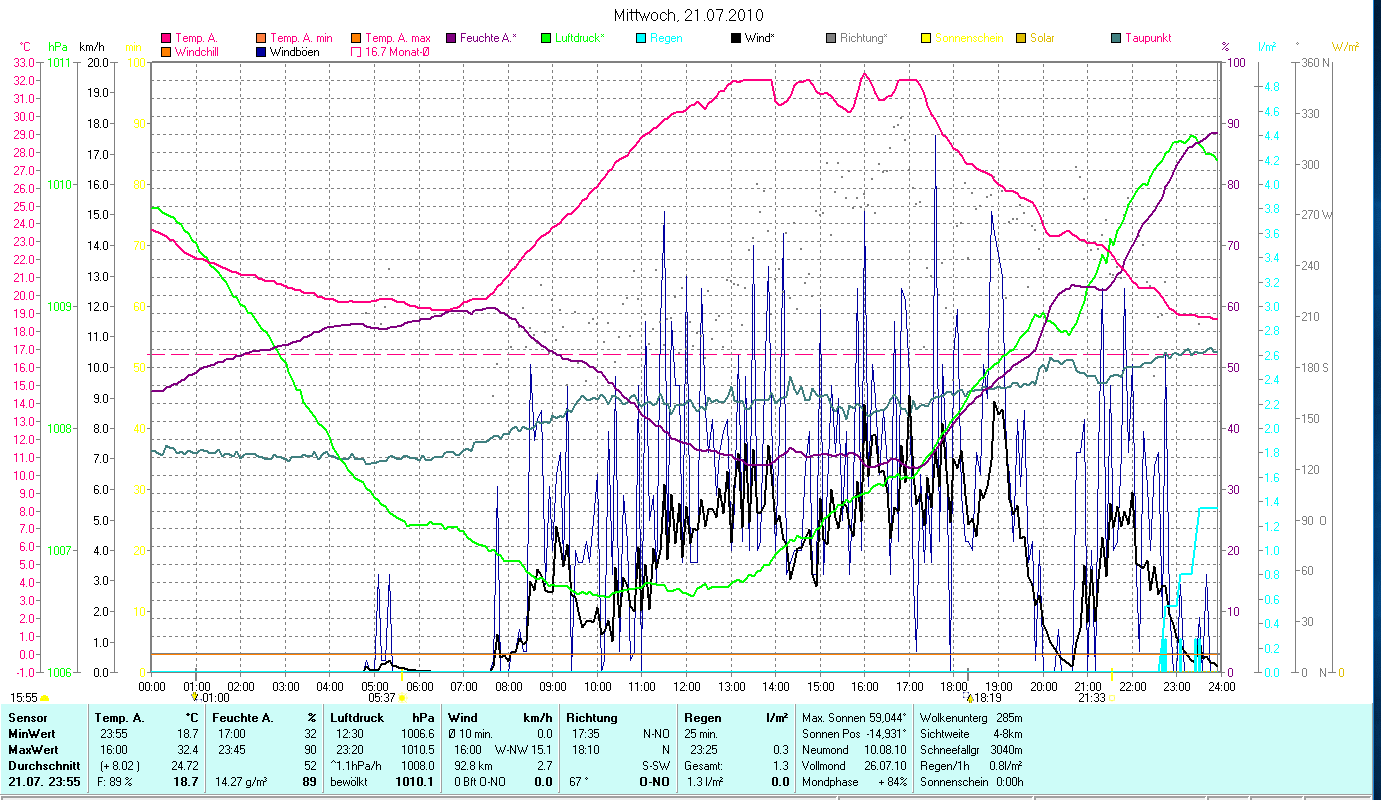Click the dark blue Windböen legend square
Viewport: 1381px width, 800px height.
point(262,51)
